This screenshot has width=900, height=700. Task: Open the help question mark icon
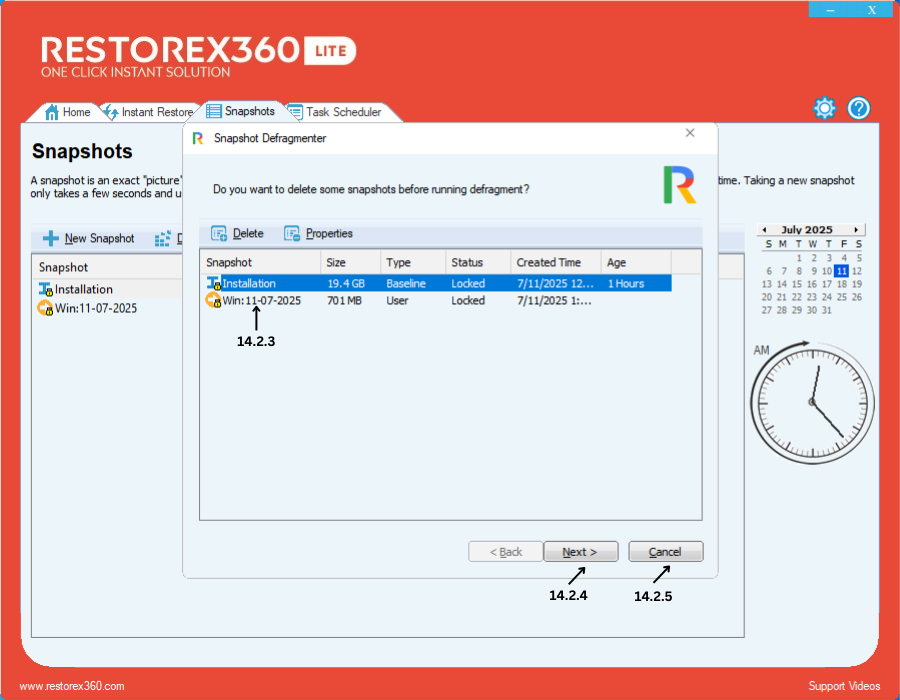pos(859,108)
